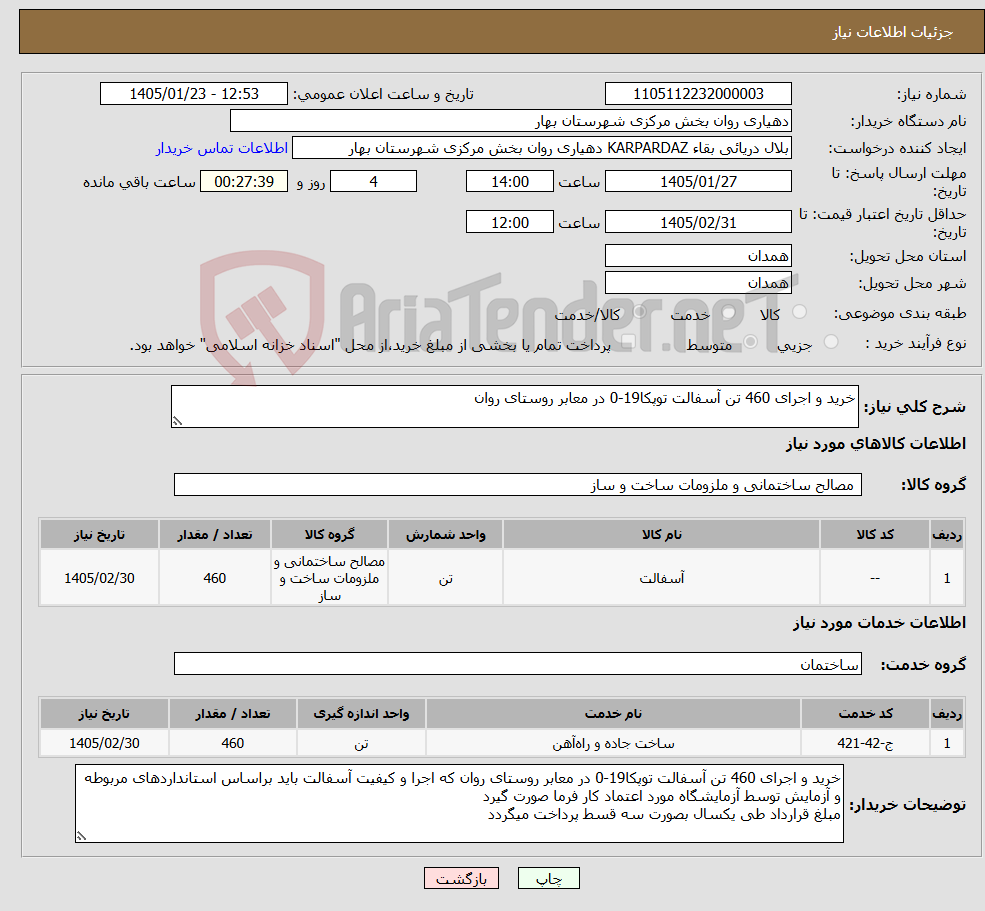The height and width of the screenshot is (911, 985).
Task: Click the remaining time field 00:27:39
Action: pos(244,182)
